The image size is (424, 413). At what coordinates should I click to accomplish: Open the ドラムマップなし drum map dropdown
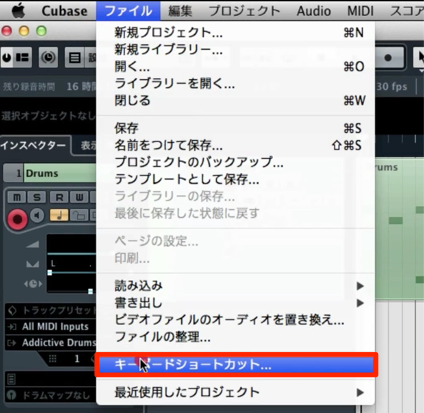51,395
